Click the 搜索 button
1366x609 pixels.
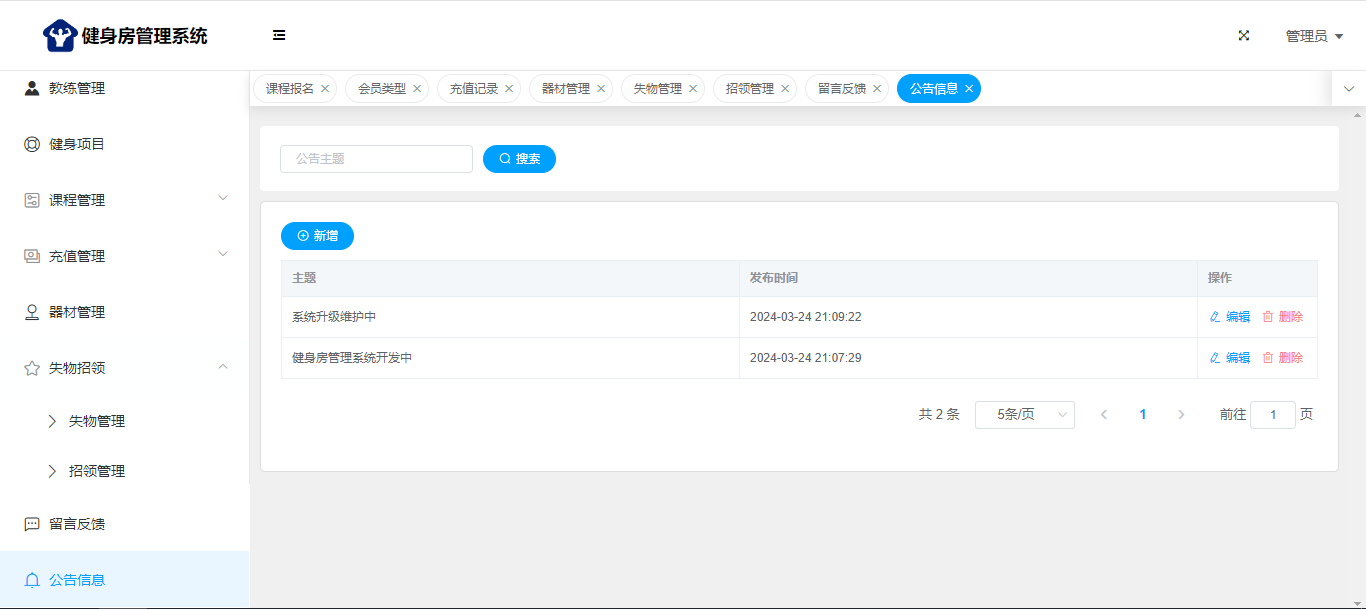coord(519,159)
